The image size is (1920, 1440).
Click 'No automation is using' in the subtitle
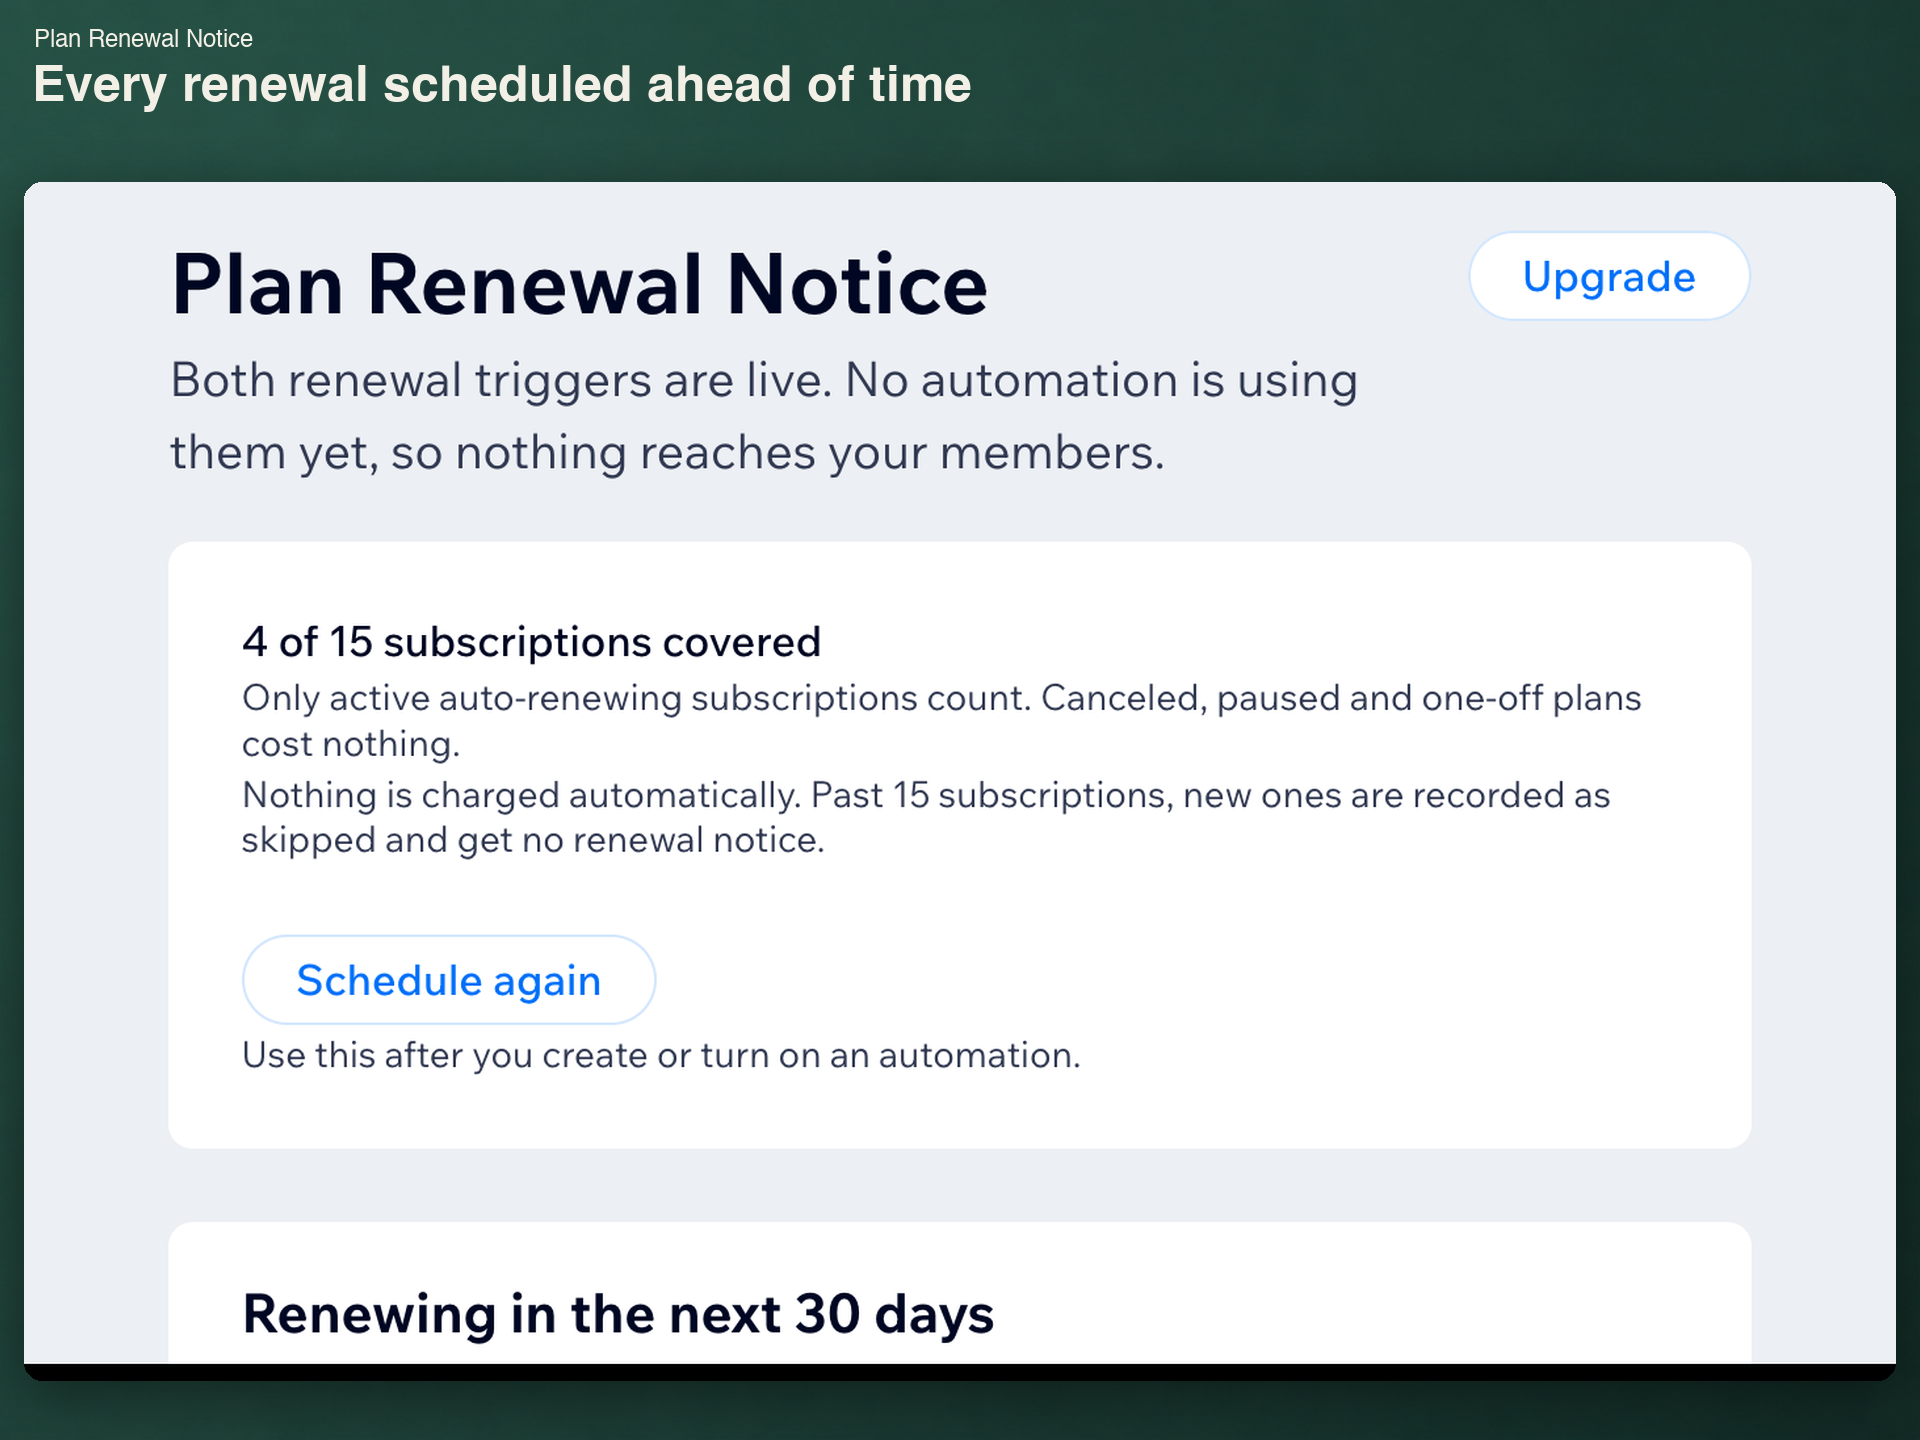coord(1101,380)
